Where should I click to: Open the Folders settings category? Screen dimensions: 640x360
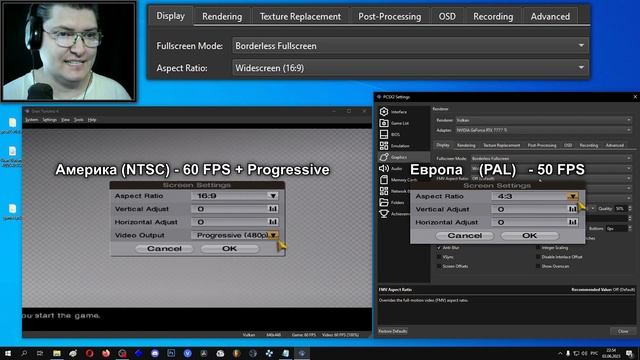coord(394,202)
